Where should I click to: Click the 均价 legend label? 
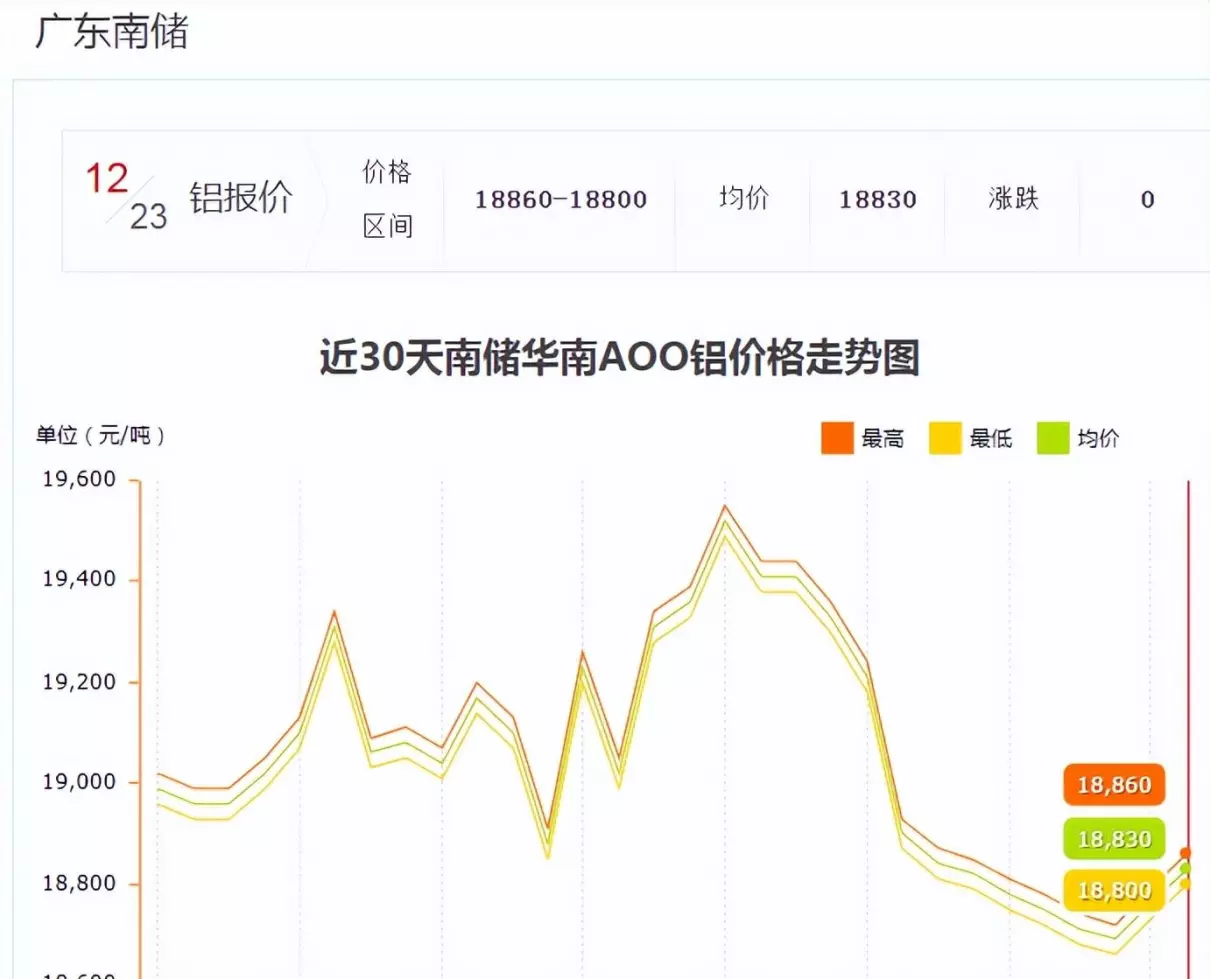(1099, 438)
